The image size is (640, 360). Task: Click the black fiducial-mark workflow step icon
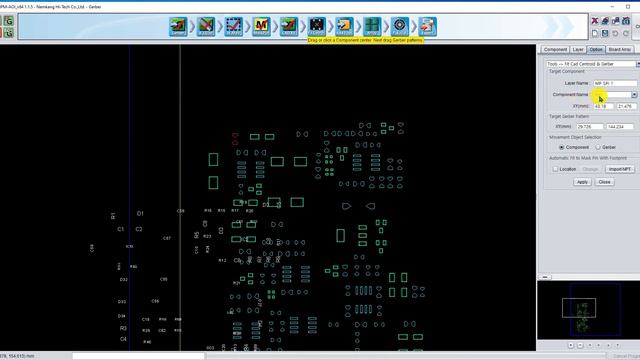pyautogui.click(x=317, y=27)
